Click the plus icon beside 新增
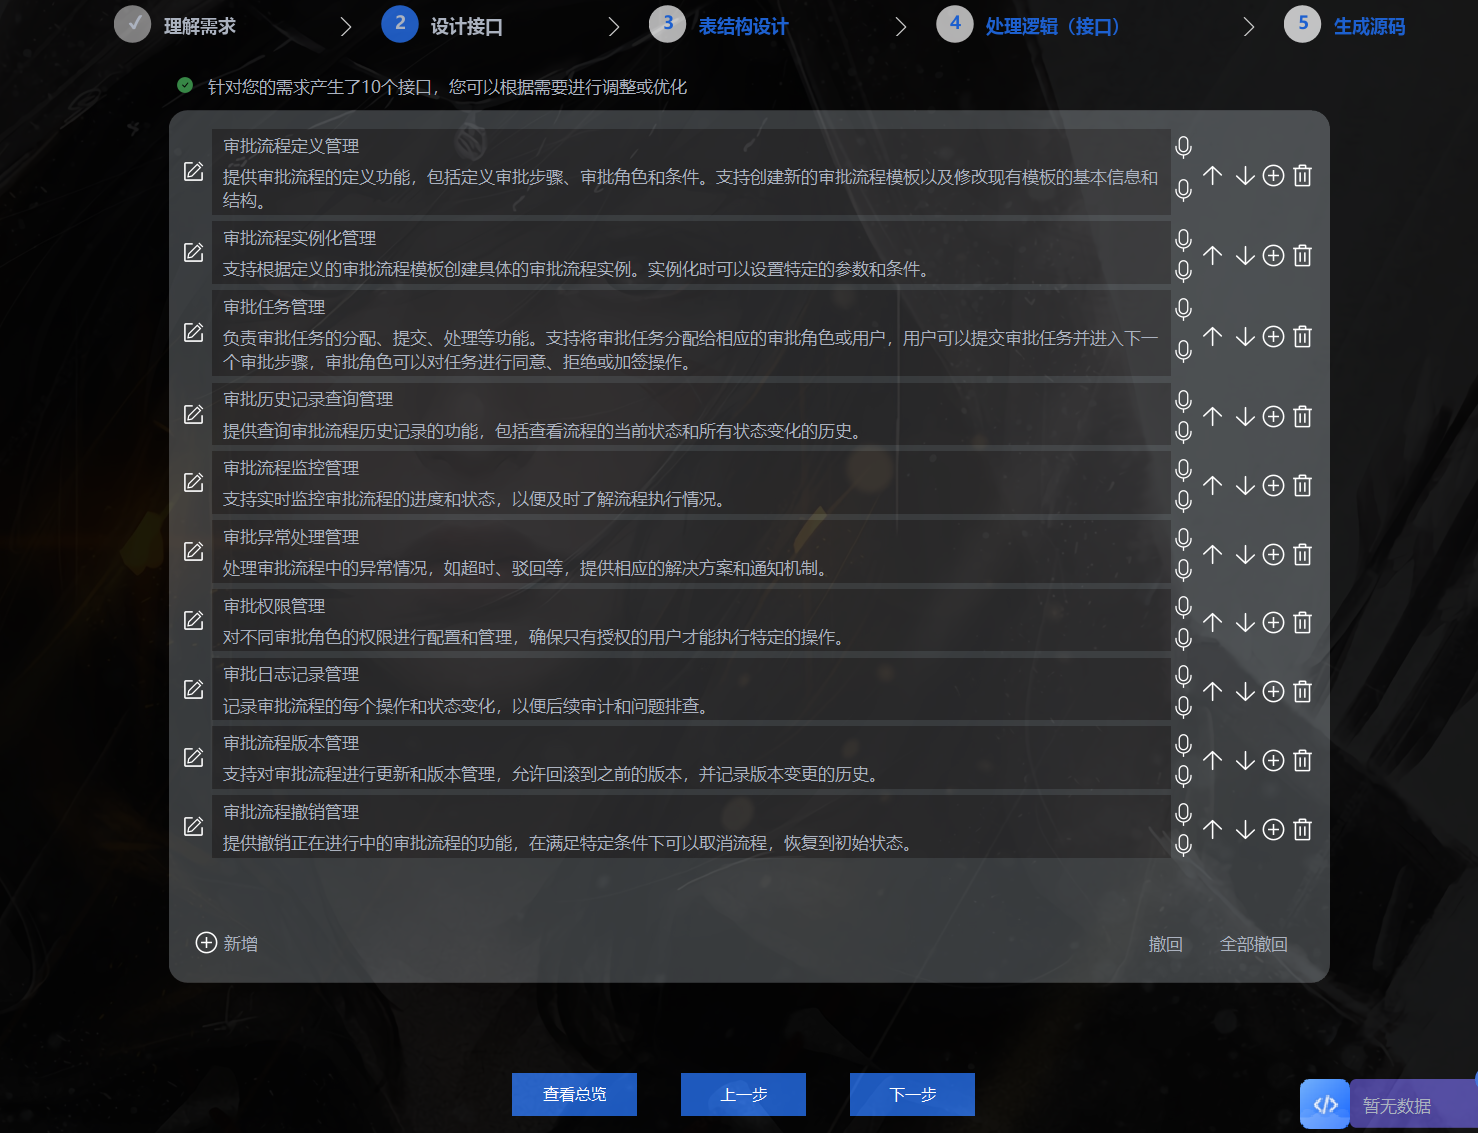 pos(206,942)
